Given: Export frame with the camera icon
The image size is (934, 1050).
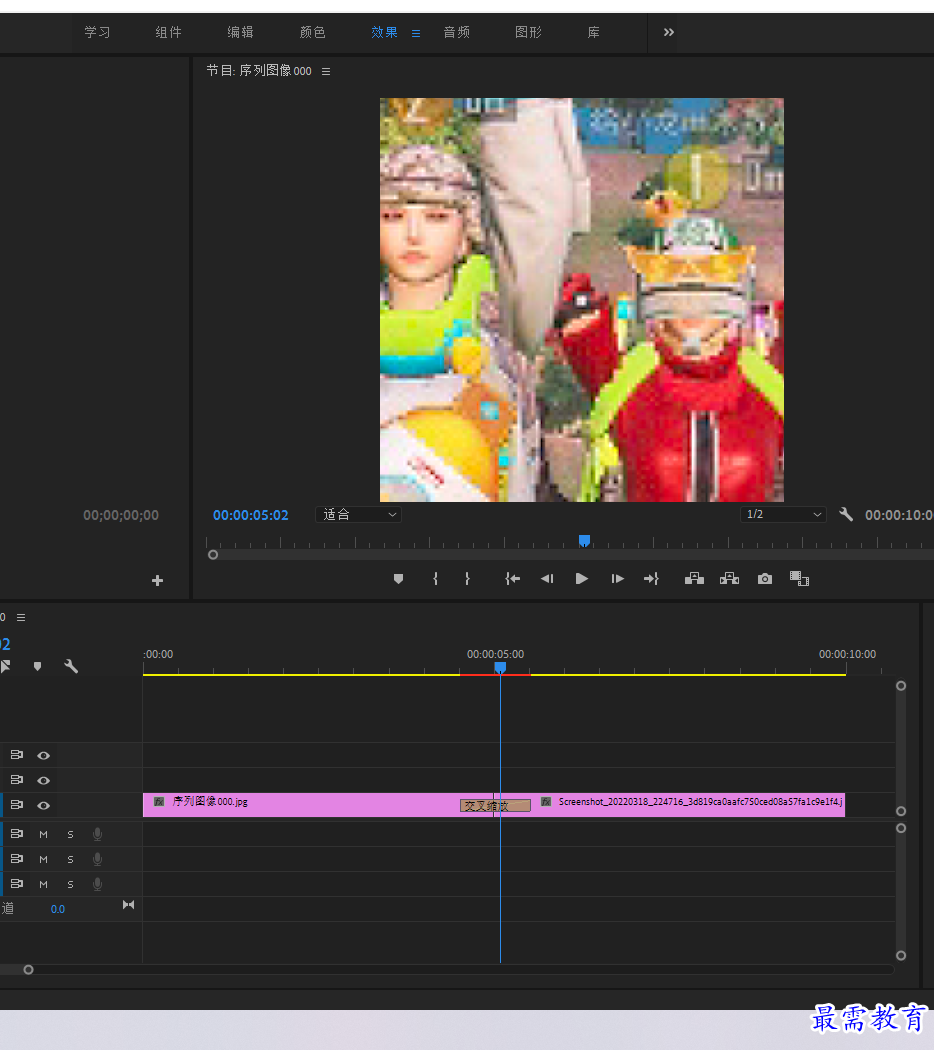Looking at the screenshot, I should click(x=765, y=579).
